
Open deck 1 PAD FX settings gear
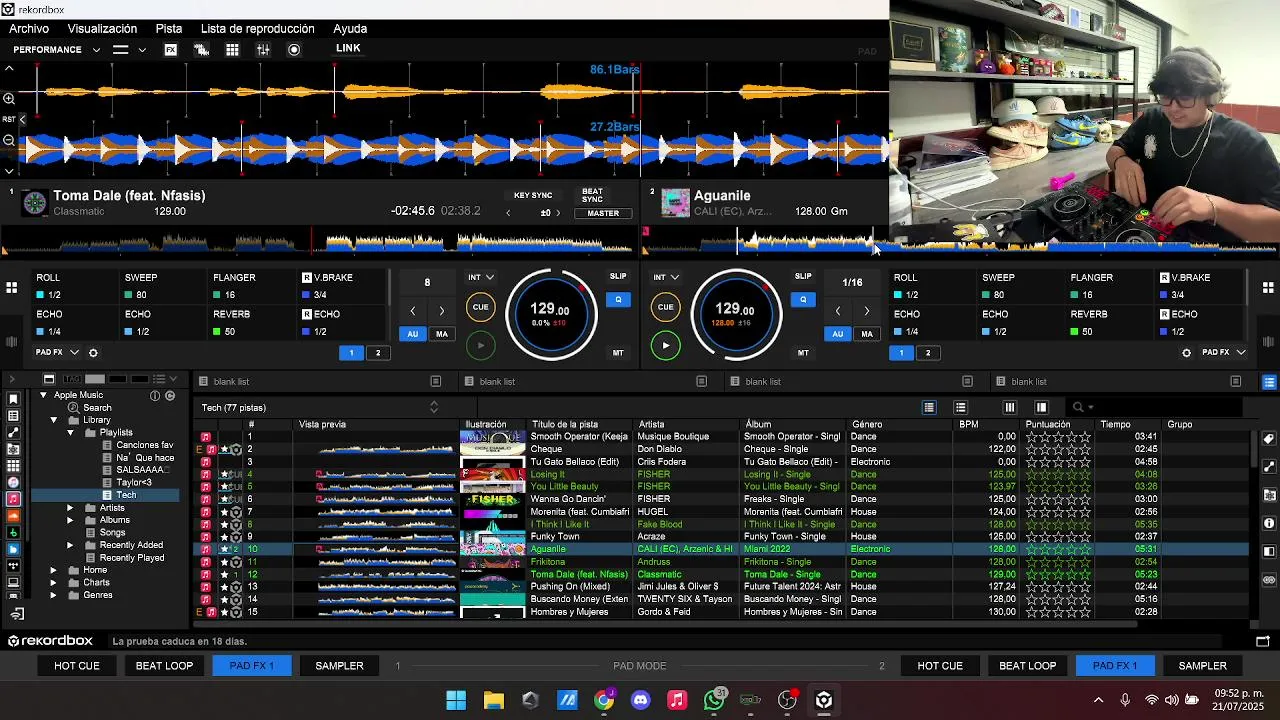pyautogui.click(x=93, y=353)
